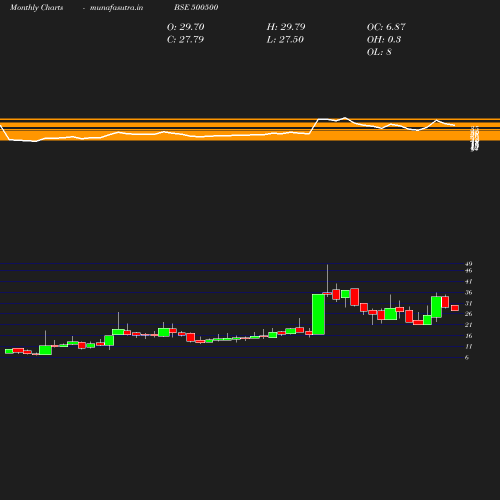Click the 31 price axis label
The height and width of the screenshot is (500, 500).
pyautogui.click(x=469, y=303)
